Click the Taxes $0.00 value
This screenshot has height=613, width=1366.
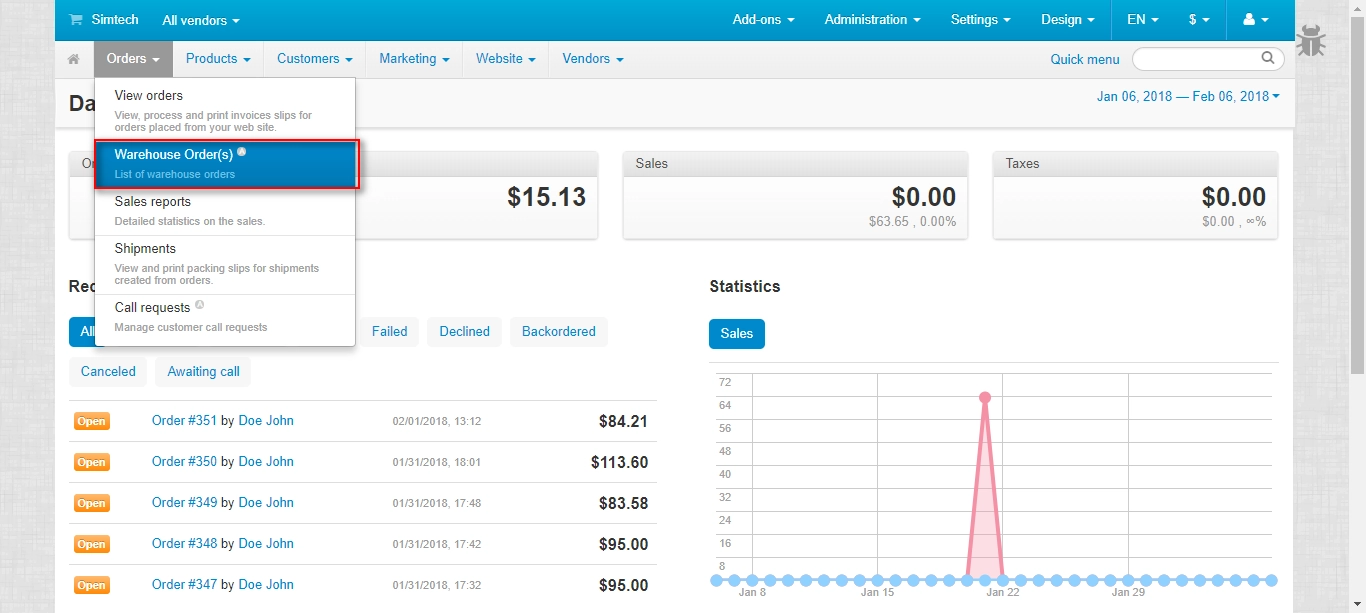click(x=1234, y=197)
